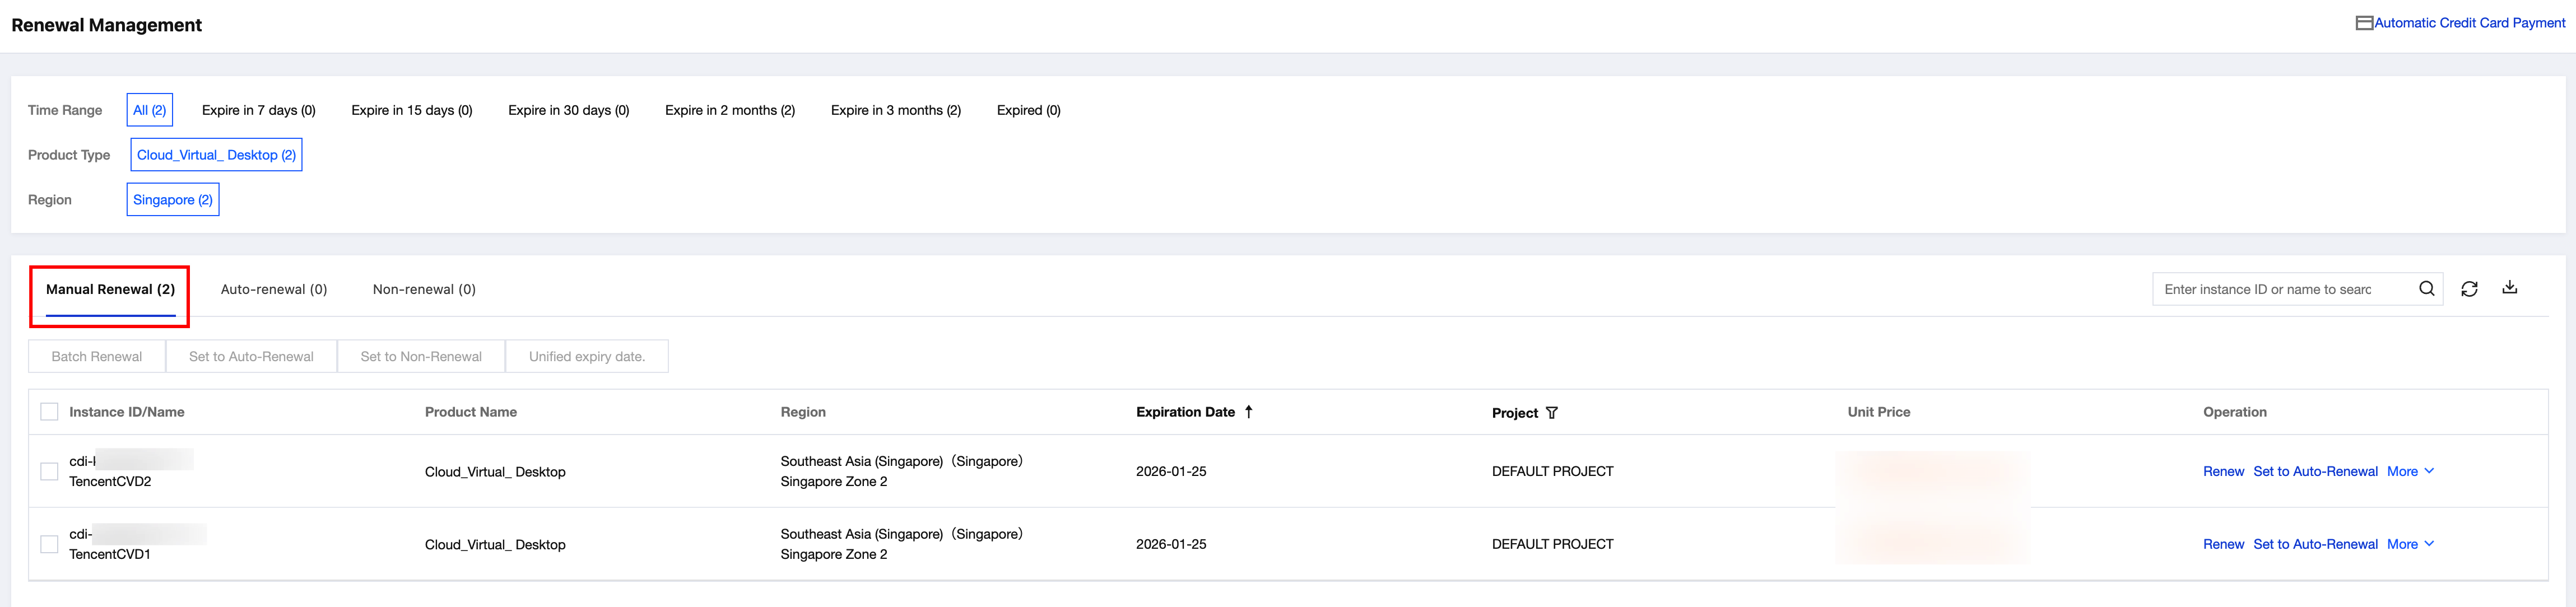Refresh the renewal list
Screen dimensions: 2576x607
[2469, 289]
